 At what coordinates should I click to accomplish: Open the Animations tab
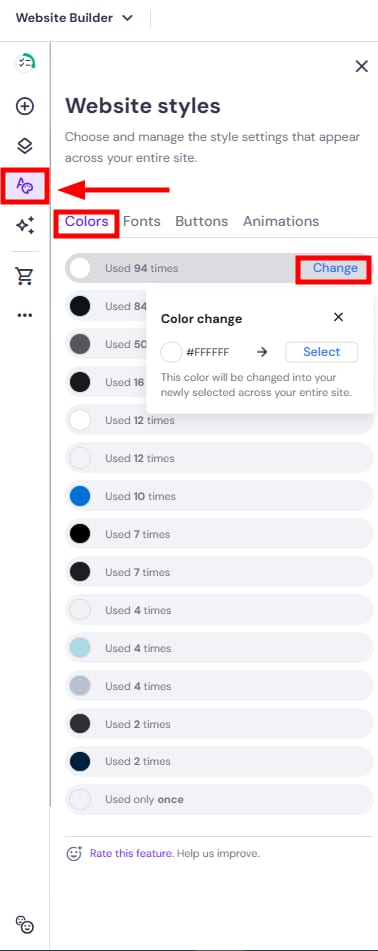[281, 221]
